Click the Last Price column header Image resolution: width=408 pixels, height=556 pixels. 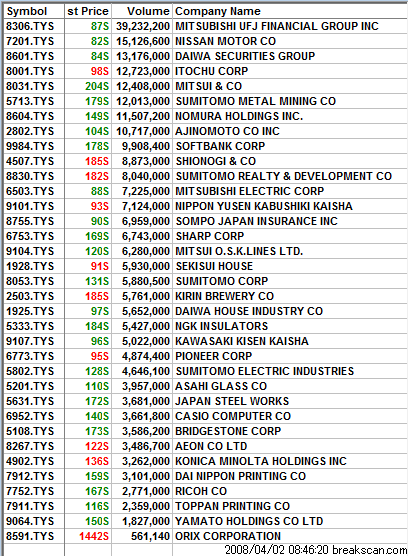88,11
